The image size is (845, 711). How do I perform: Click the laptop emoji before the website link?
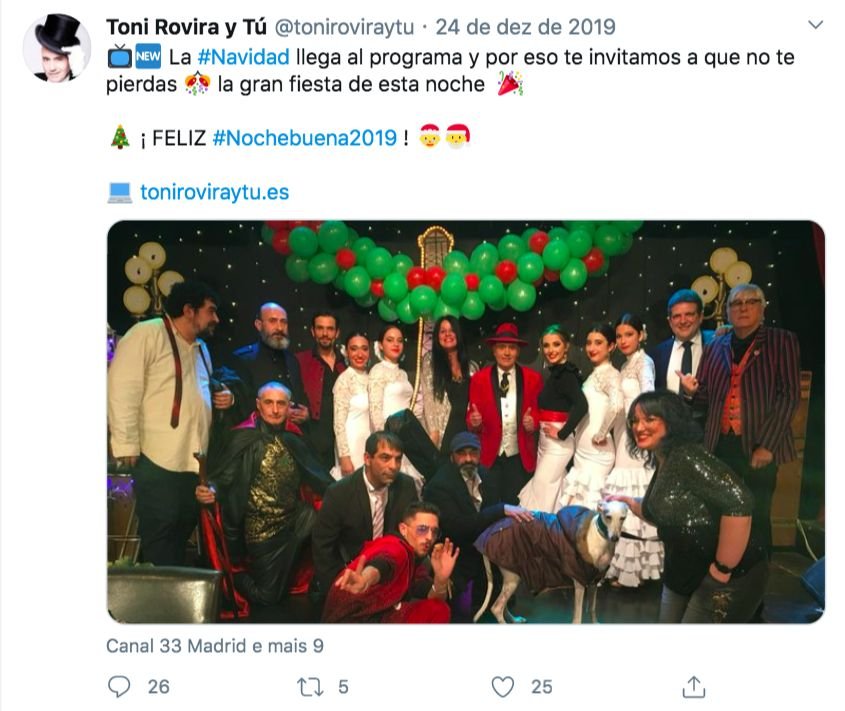pos(120,192)
